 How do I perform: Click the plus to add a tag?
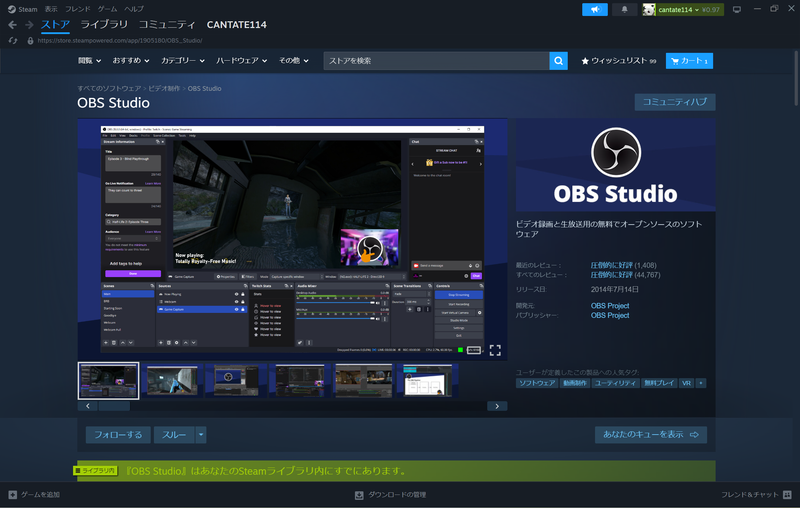[701, 383]
